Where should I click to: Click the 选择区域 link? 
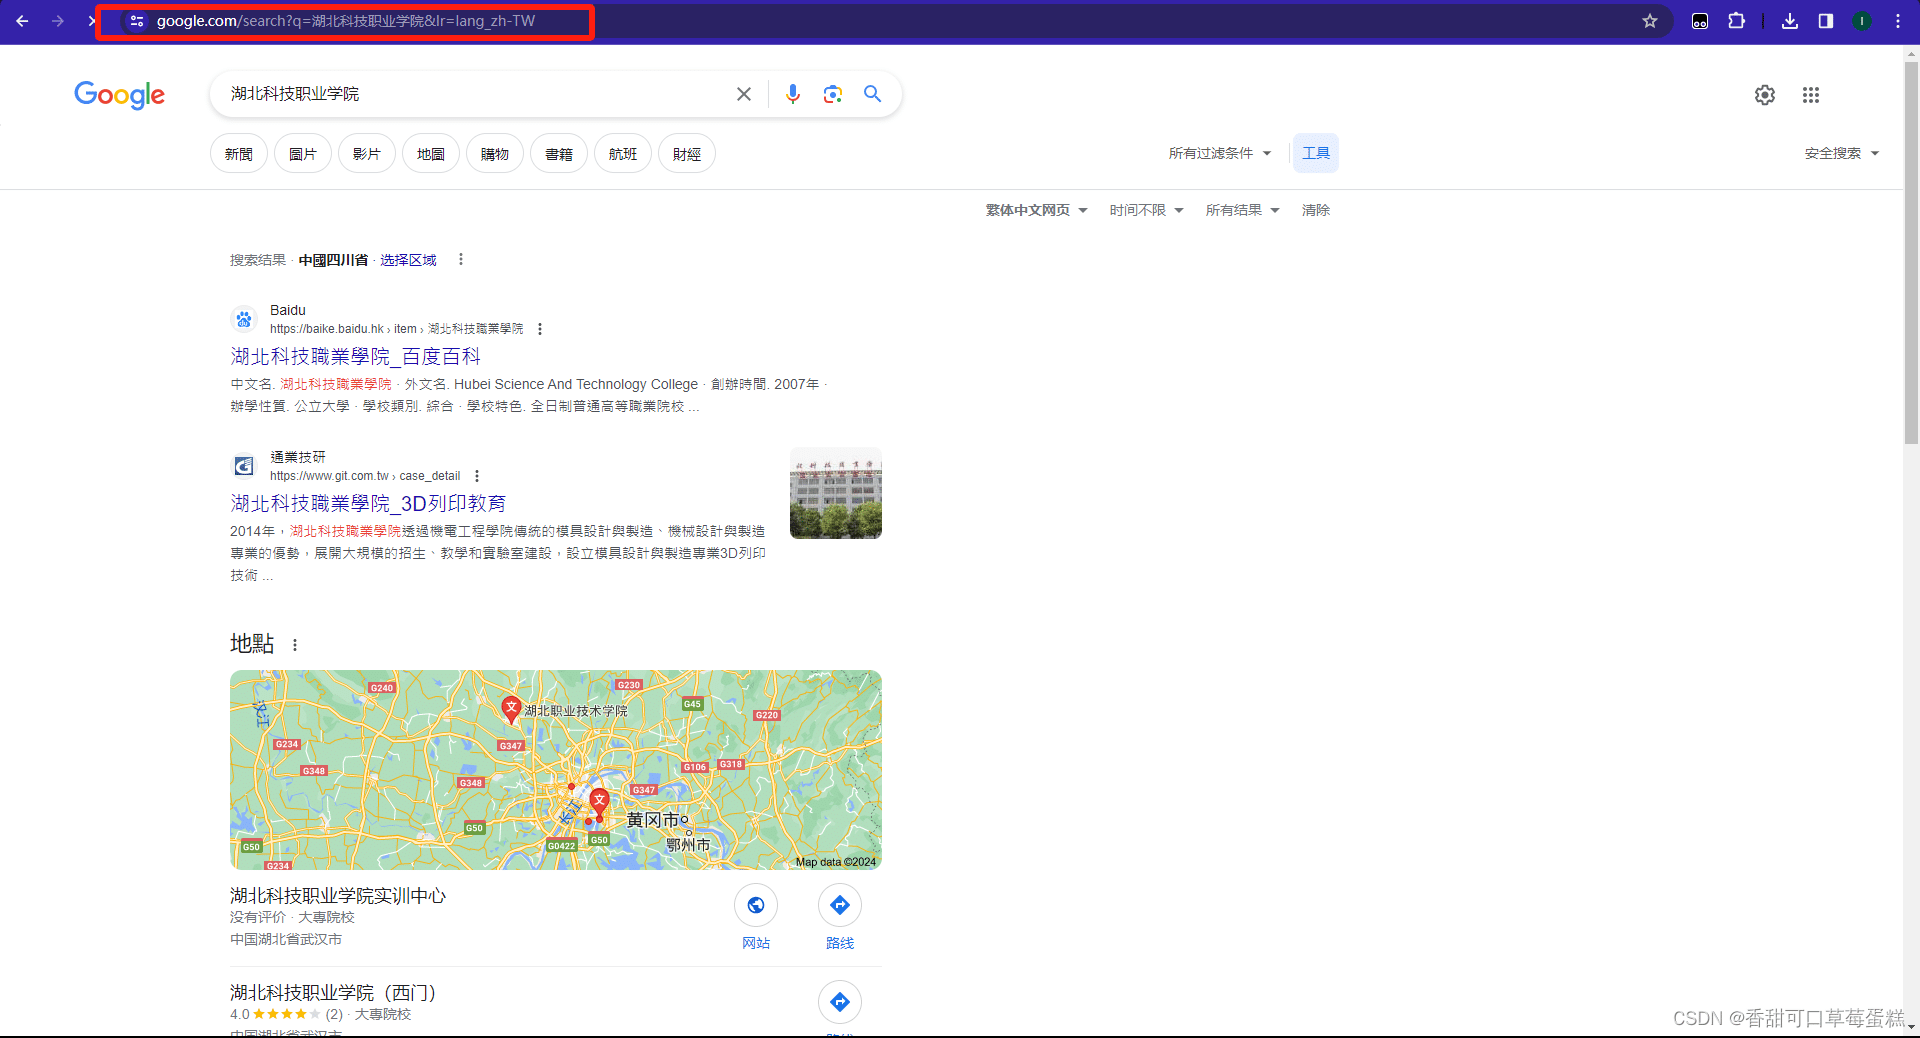[408, 260]
